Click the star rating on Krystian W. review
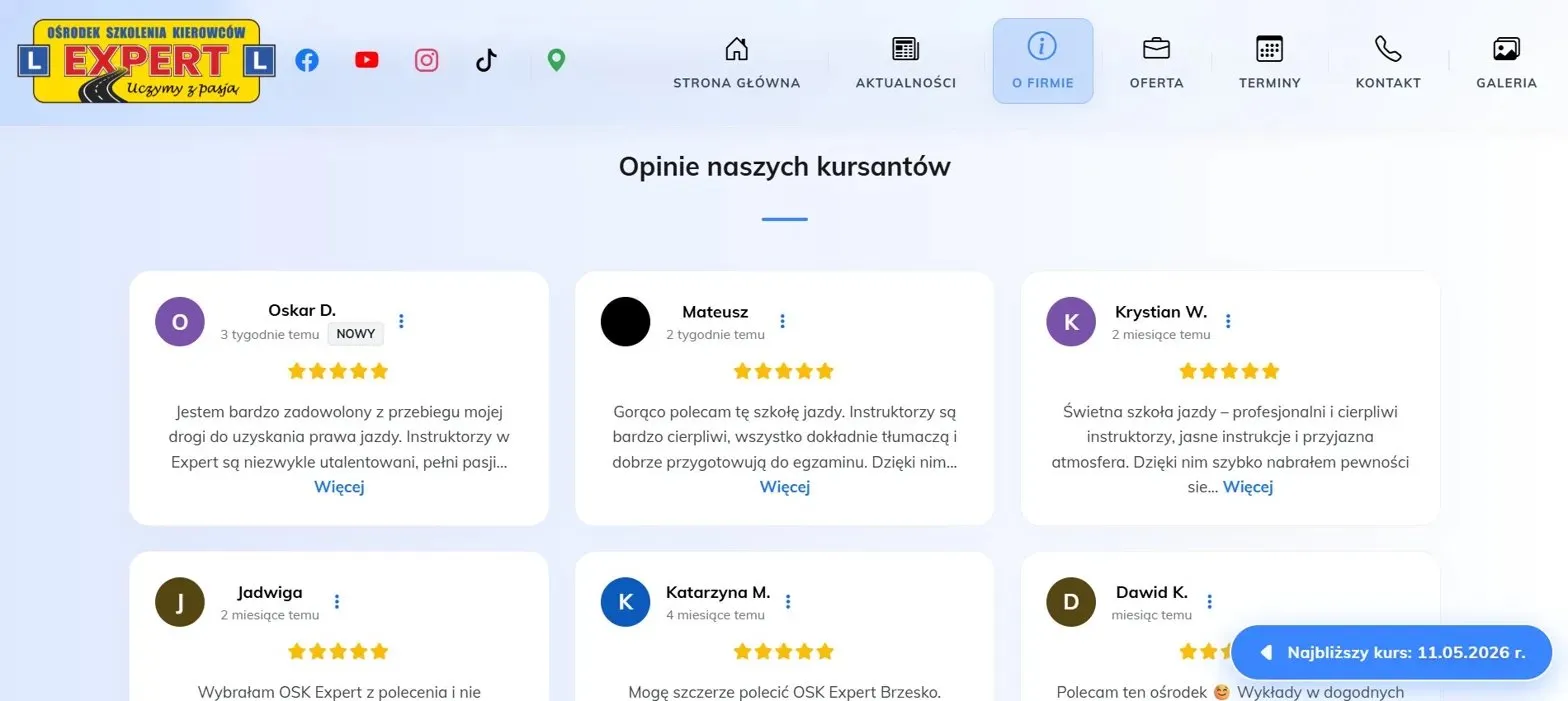 click(x=1229, y=371)
